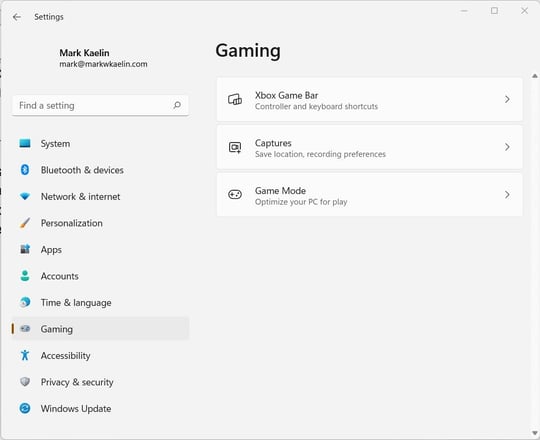Click the back arrow in Settings header
This screenshot has width=540, height=440.
(17, 17)
